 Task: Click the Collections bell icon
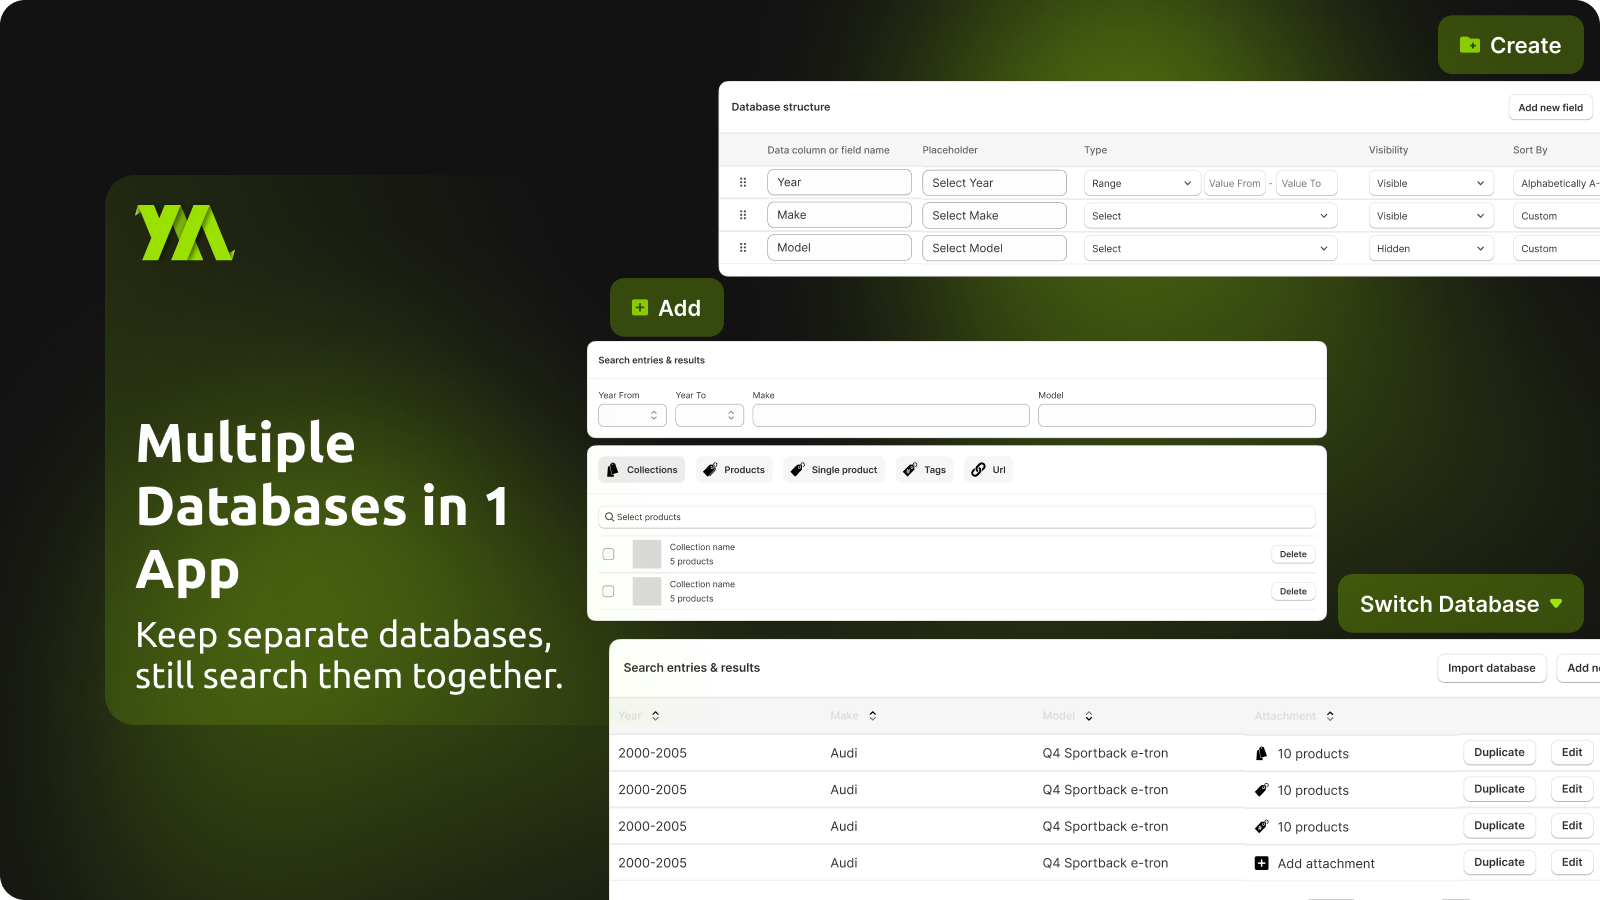[x=613, y=469]
